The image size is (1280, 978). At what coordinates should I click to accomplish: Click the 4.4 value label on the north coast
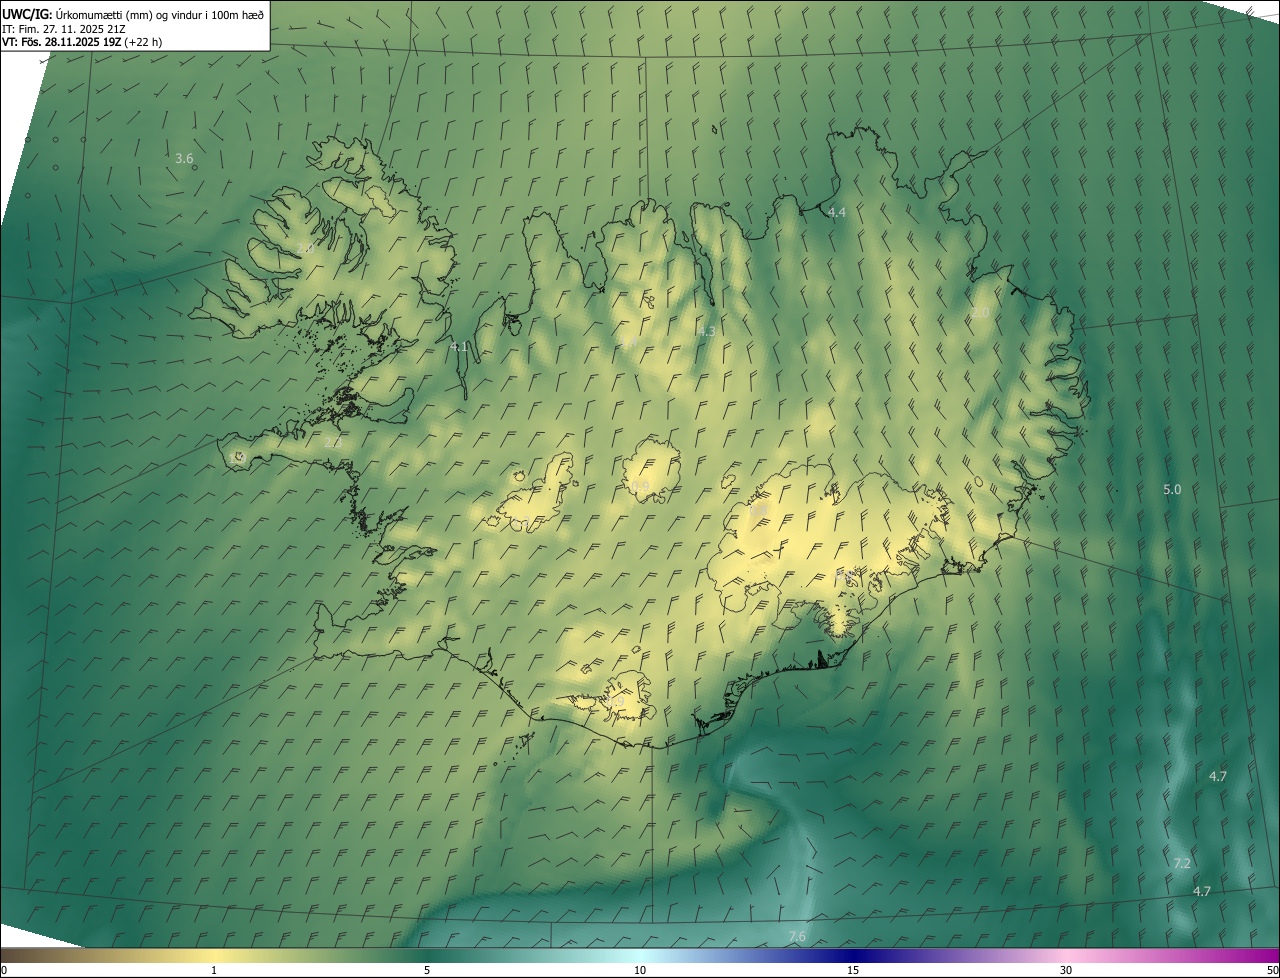click(x=837, y=213)
